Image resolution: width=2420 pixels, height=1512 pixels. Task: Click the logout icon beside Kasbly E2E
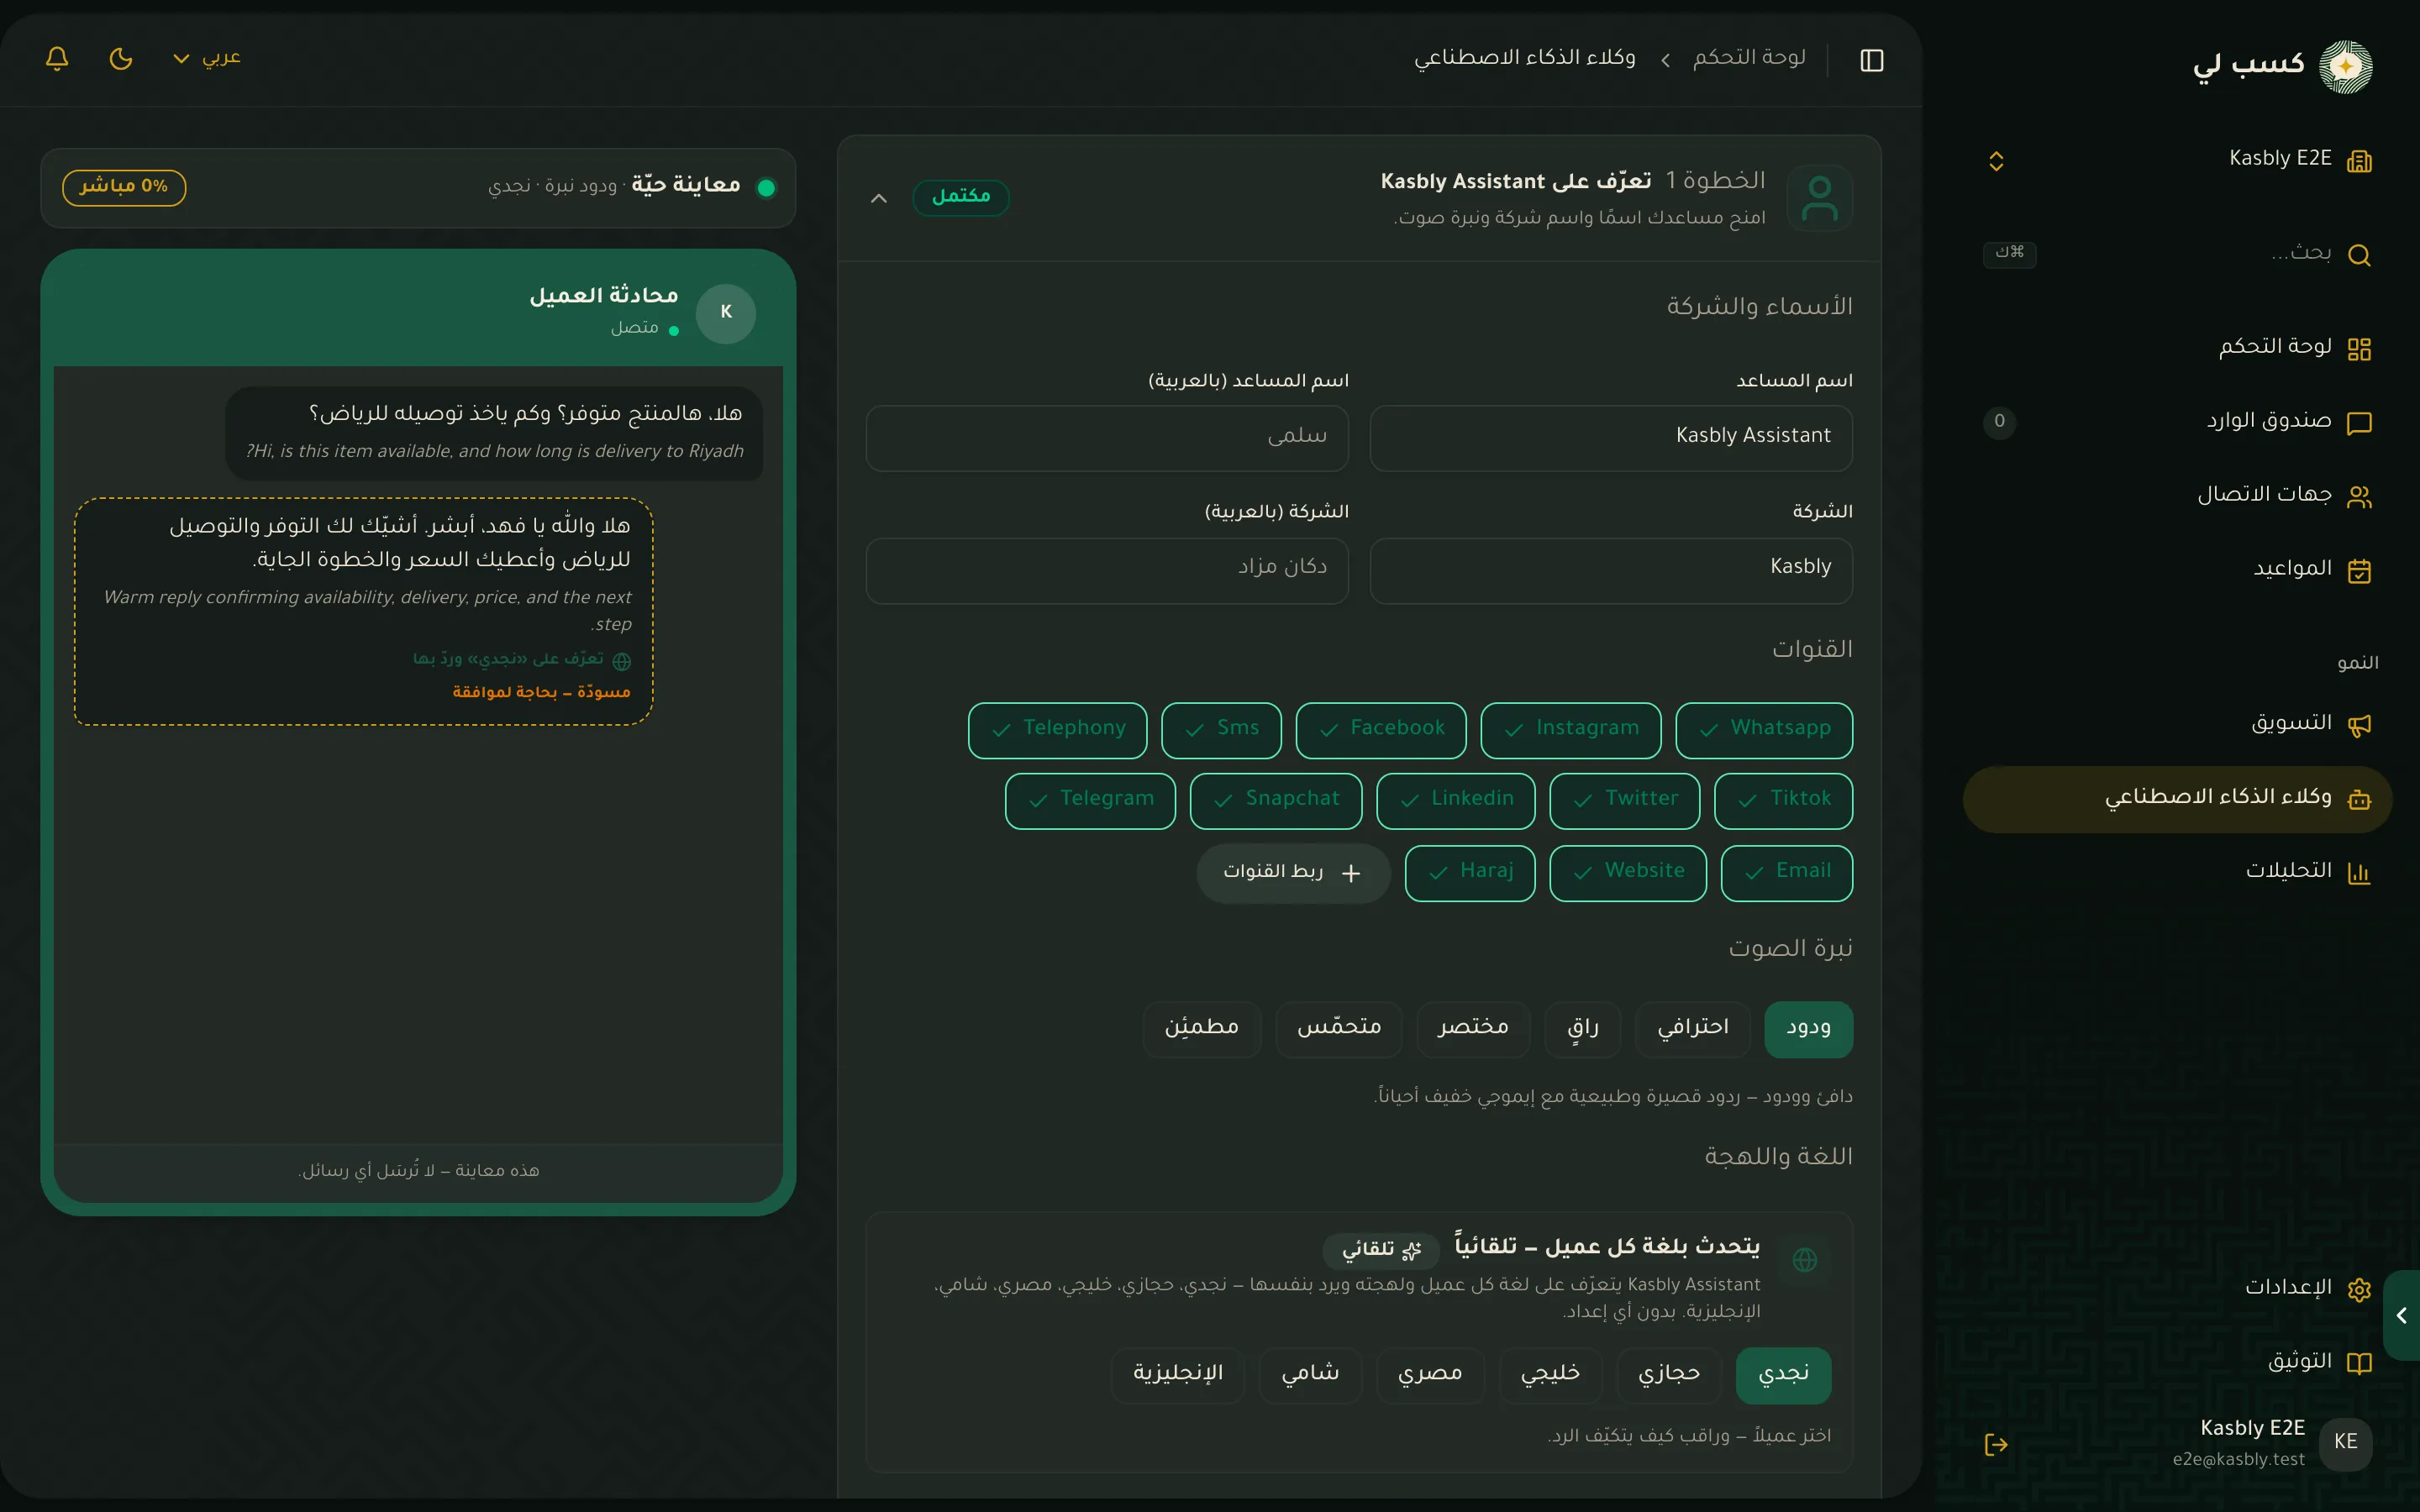click(1996, 1444)
